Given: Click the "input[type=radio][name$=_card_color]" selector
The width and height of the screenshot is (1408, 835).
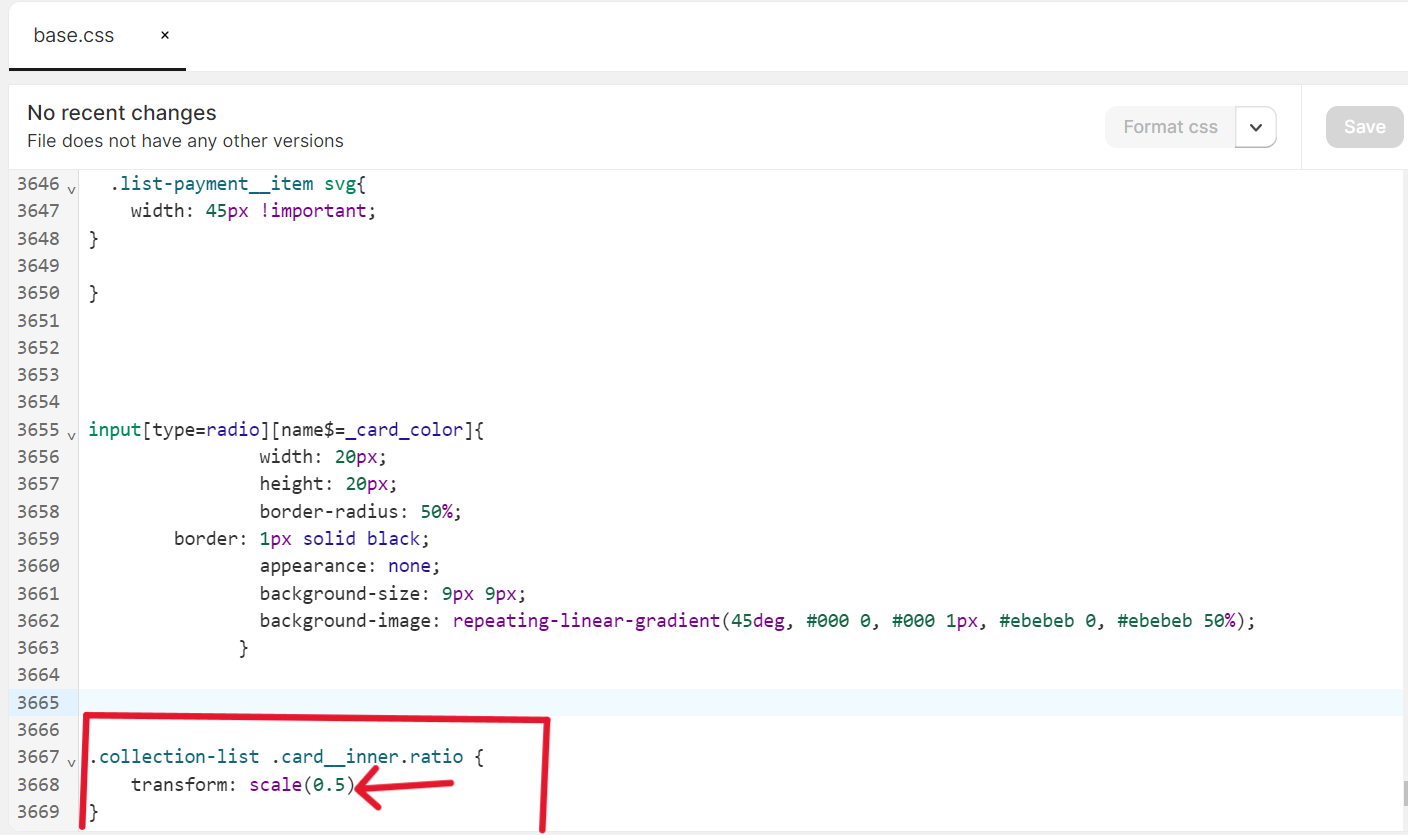Looking at the screenshot, I should (281, 430).
